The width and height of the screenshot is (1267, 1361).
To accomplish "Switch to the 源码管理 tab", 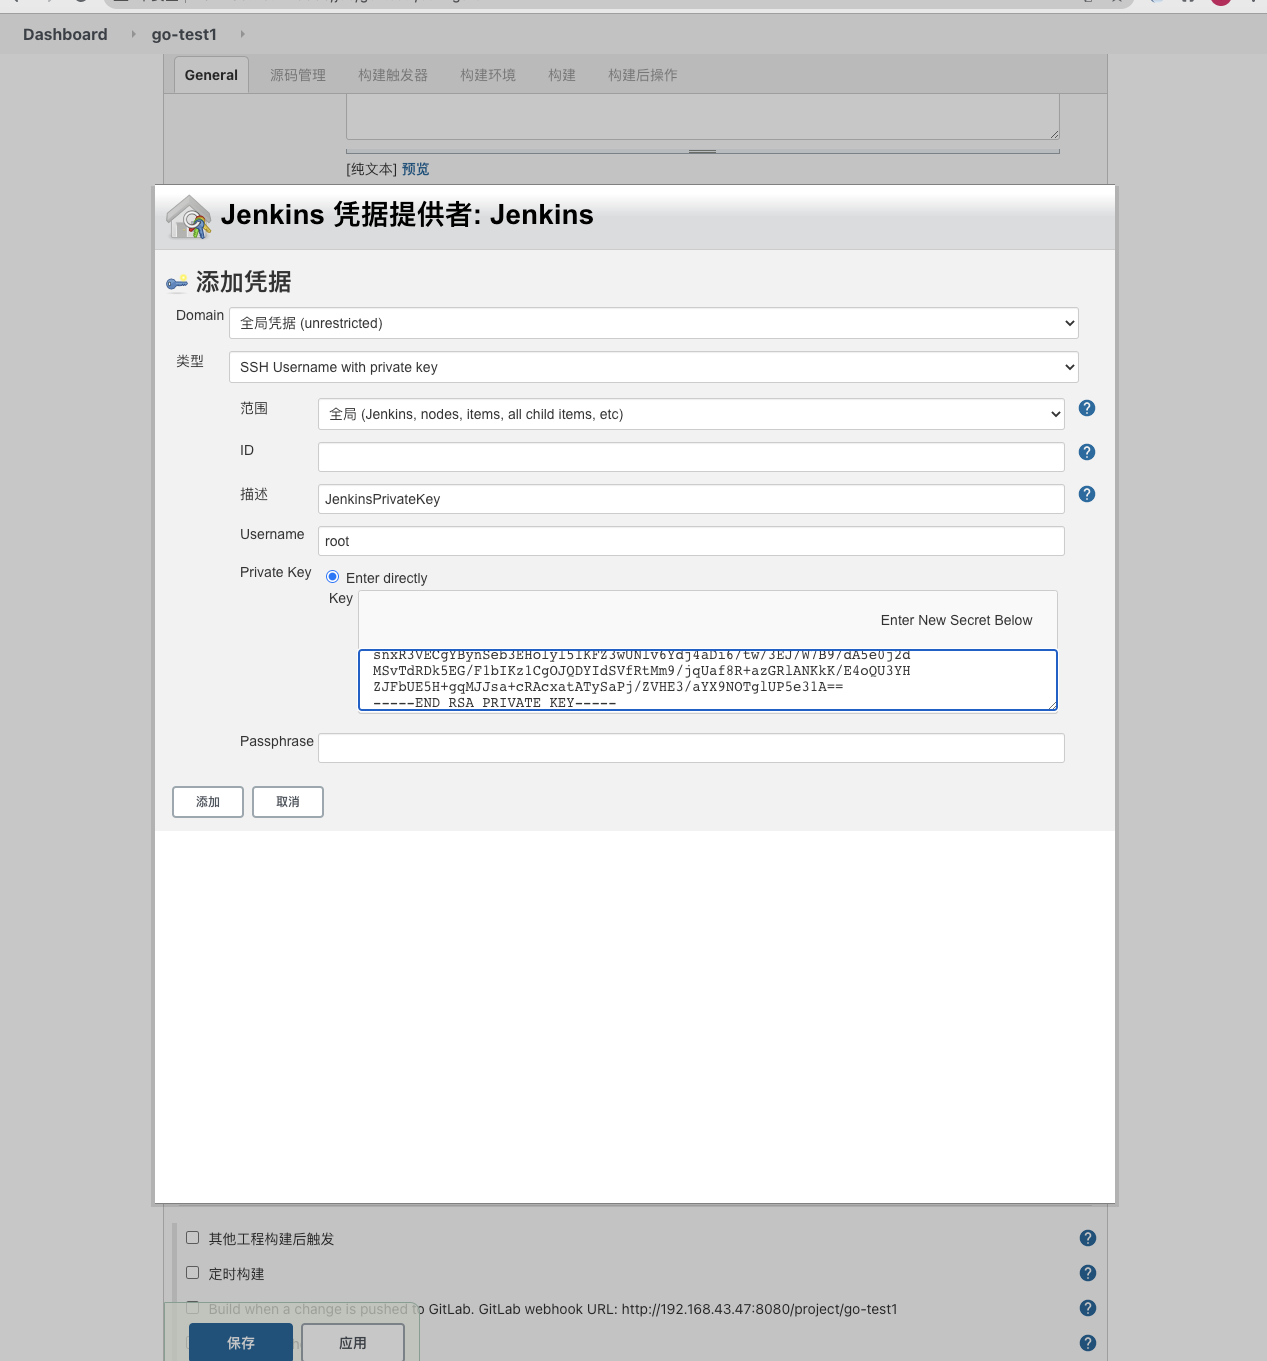I will (x=298, y=75).
